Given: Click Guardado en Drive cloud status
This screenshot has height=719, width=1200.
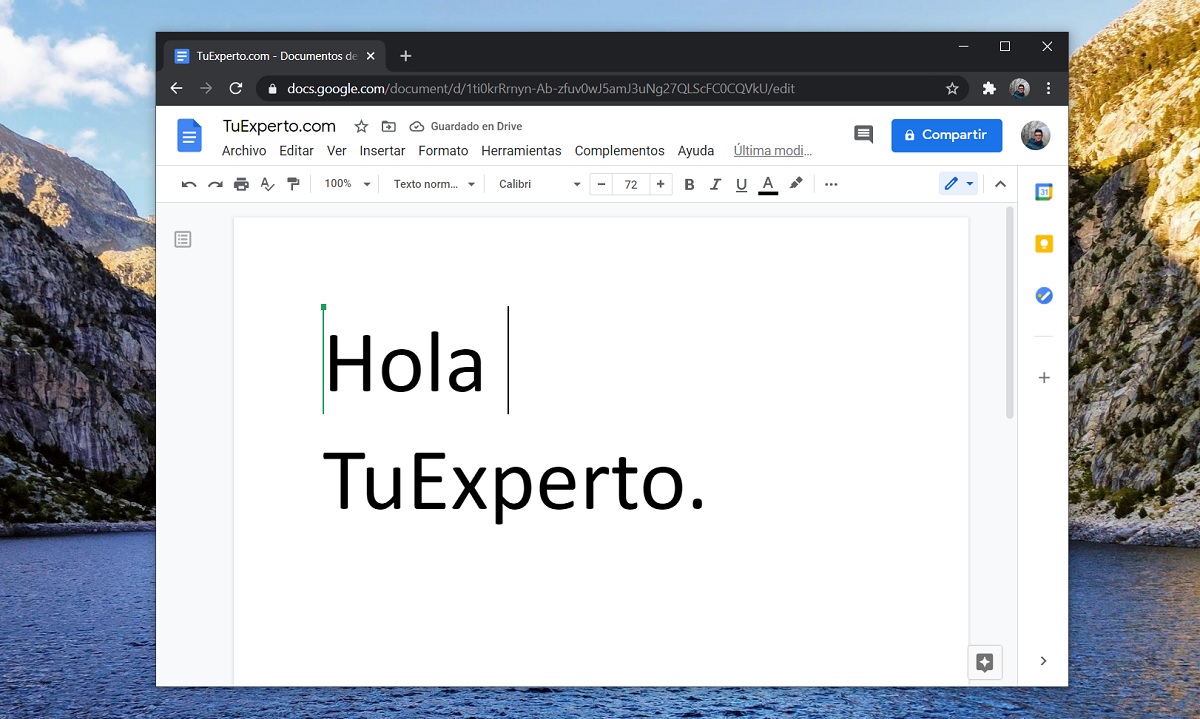Looking at the screenshot, I should [466, 127].
